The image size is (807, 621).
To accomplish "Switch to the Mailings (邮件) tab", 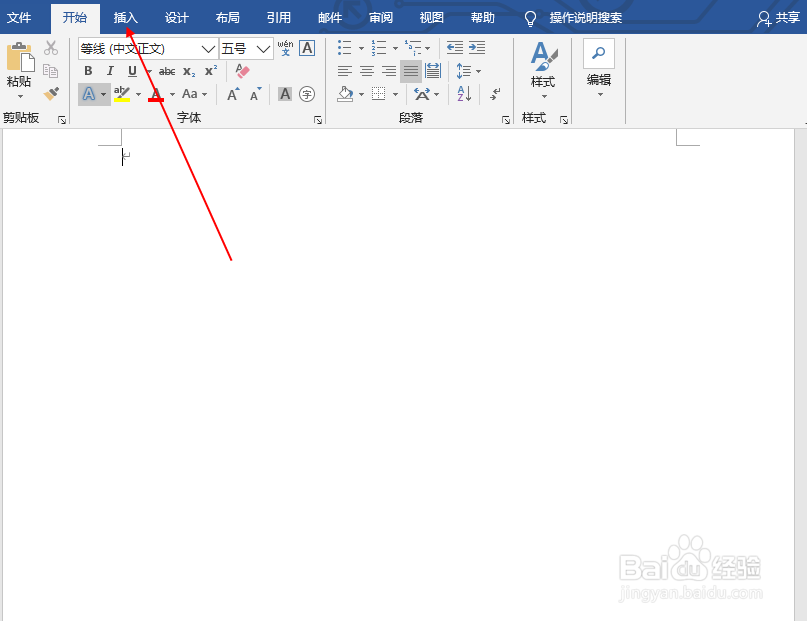I will pyautogui.click(x=330, y=18).
